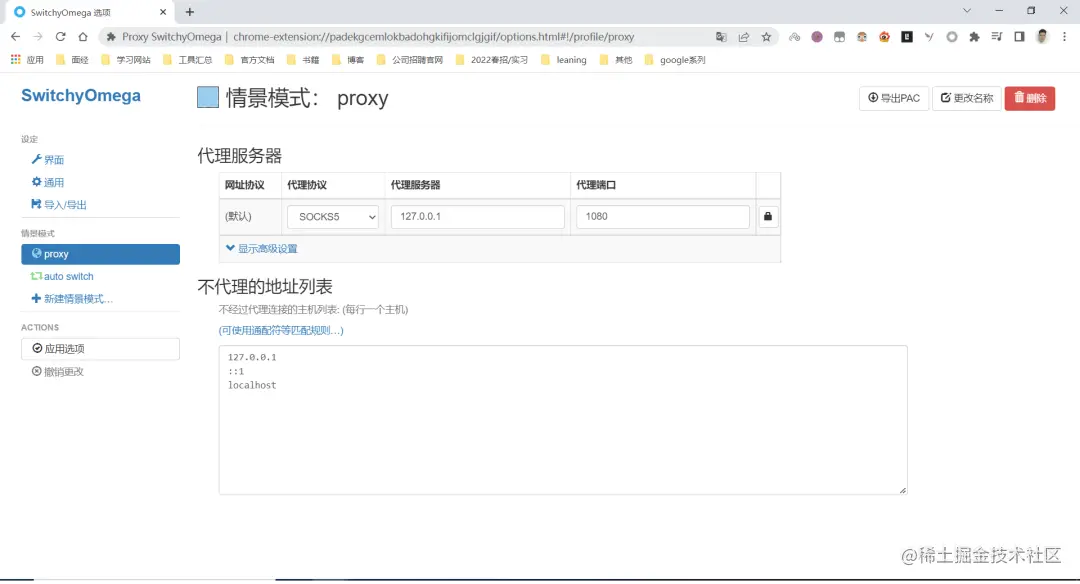Grab the bypass textarea resize handle
This screenshot has height=584, width=1080.
click(902, 490)
